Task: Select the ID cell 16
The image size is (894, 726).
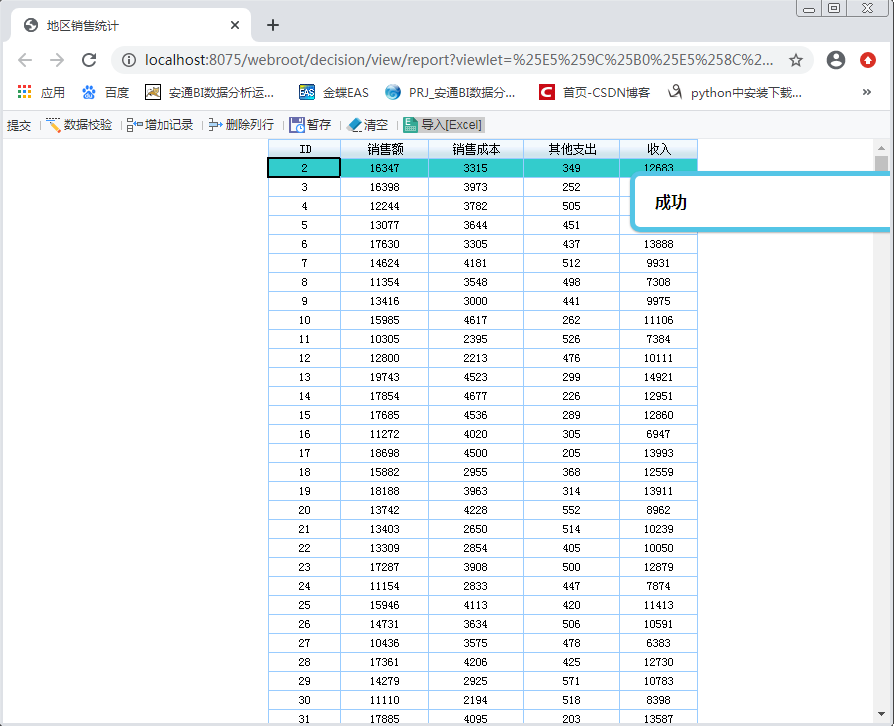Action: pyautogui.click(x=304, y=434)
